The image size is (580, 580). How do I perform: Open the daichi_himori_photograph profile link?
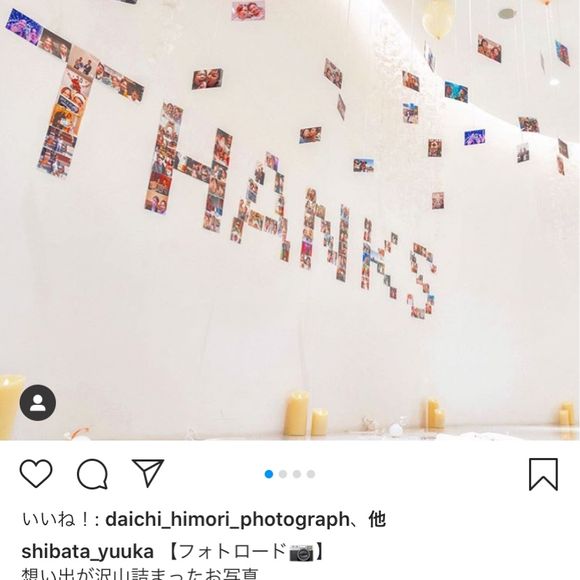click(x=227, y=520)
